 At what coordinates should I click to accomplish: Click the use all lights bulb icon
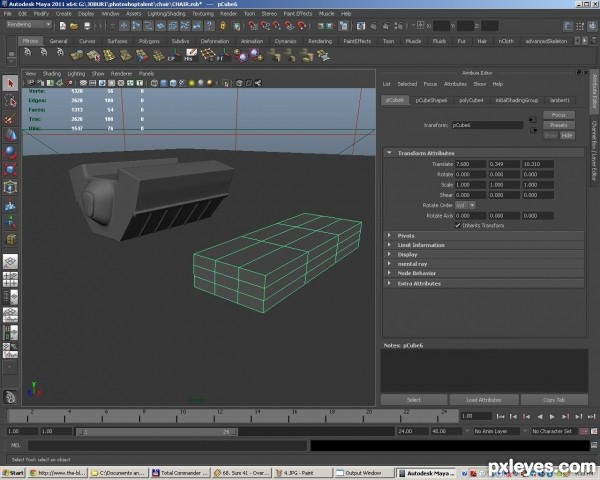coord(192,83)
